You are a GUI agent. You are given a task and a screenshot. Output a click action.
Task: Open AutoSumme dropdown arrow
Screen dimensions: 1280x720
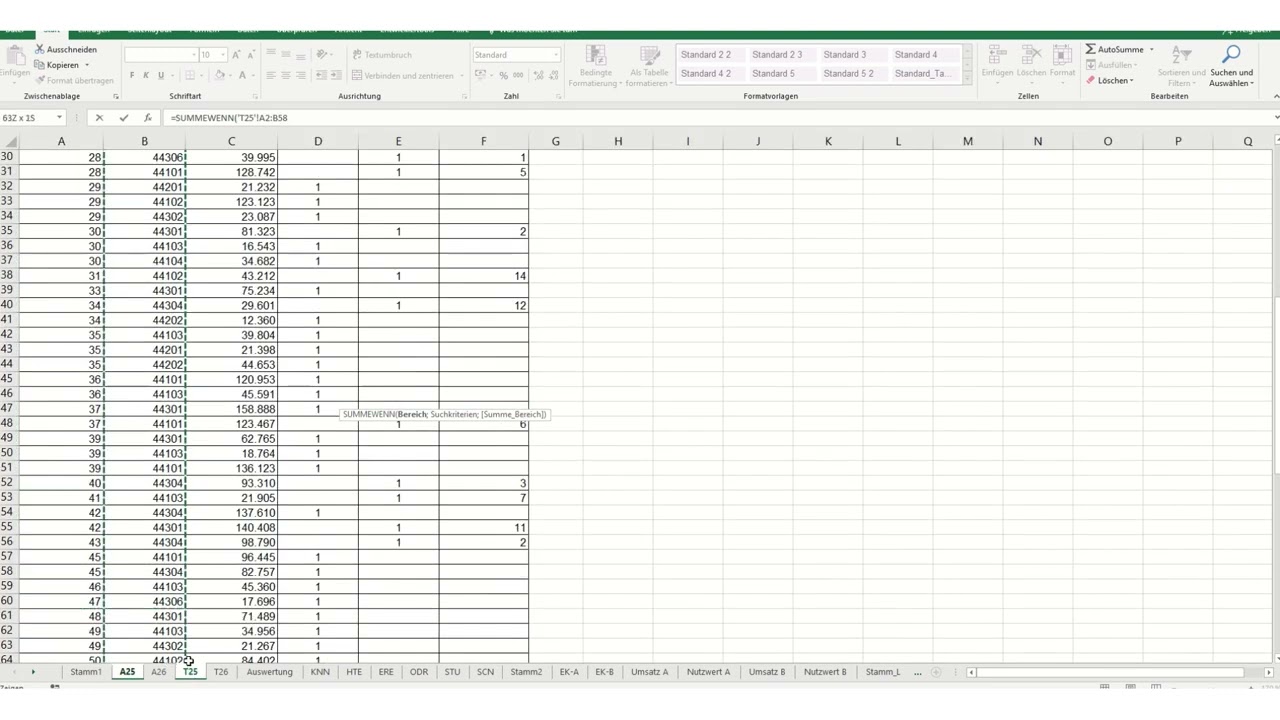pos(1151,49)
